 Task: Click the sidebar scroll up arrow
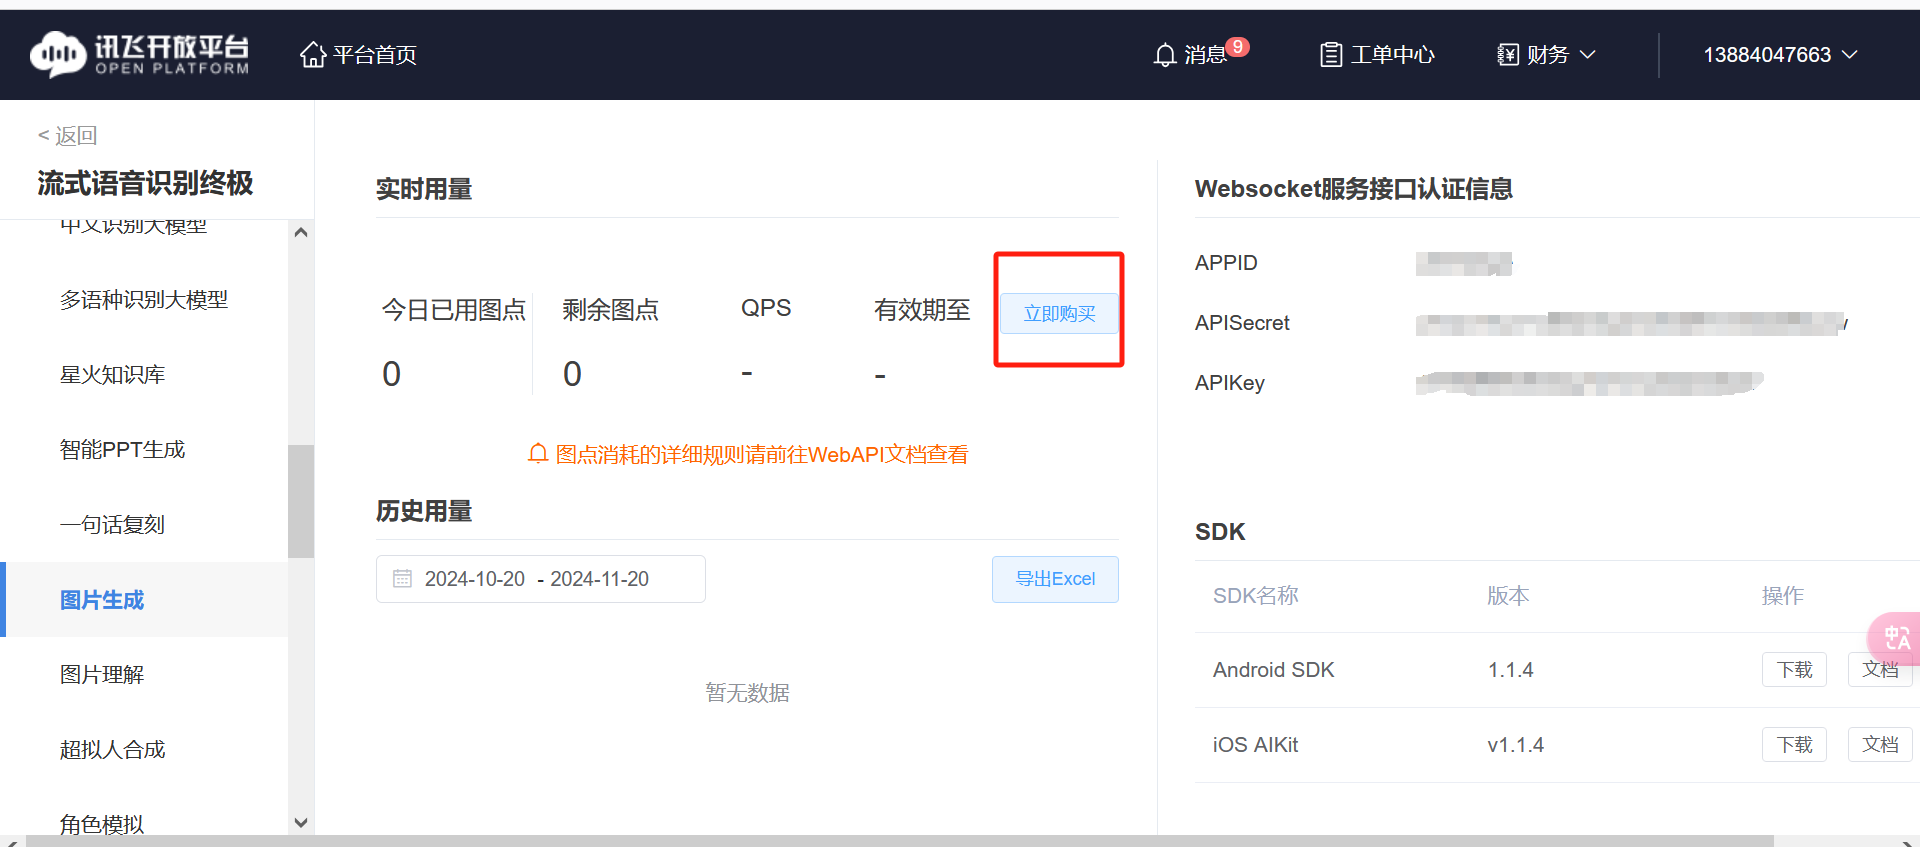point(301,232)
